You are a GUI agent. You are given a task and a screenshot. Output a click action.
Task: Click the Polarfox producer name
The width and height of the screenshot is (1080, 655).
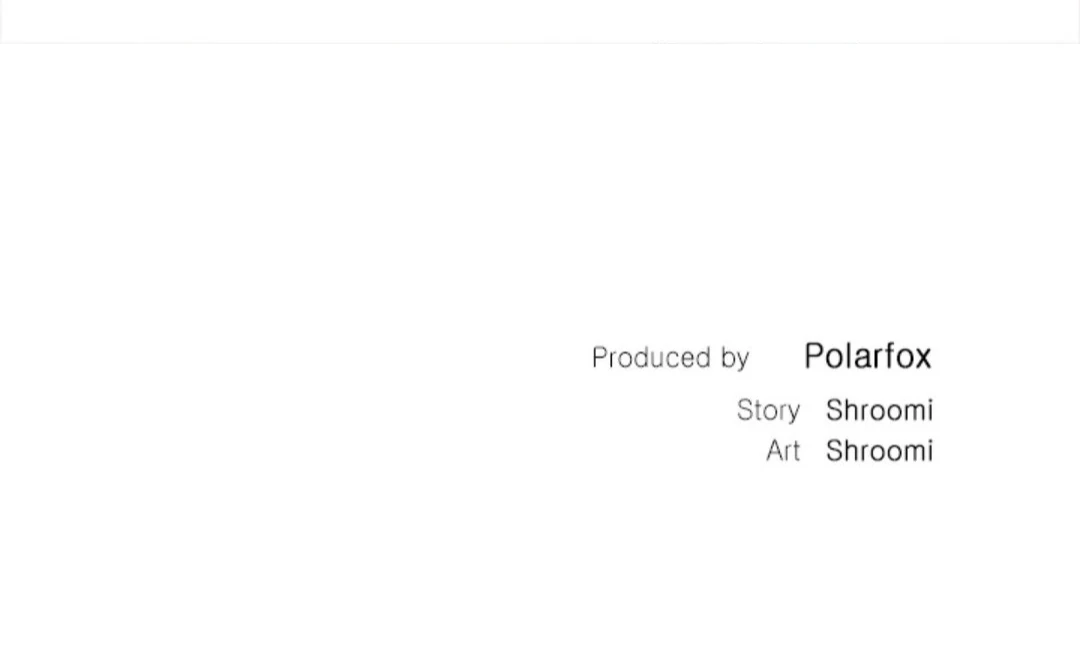(867, 356)
